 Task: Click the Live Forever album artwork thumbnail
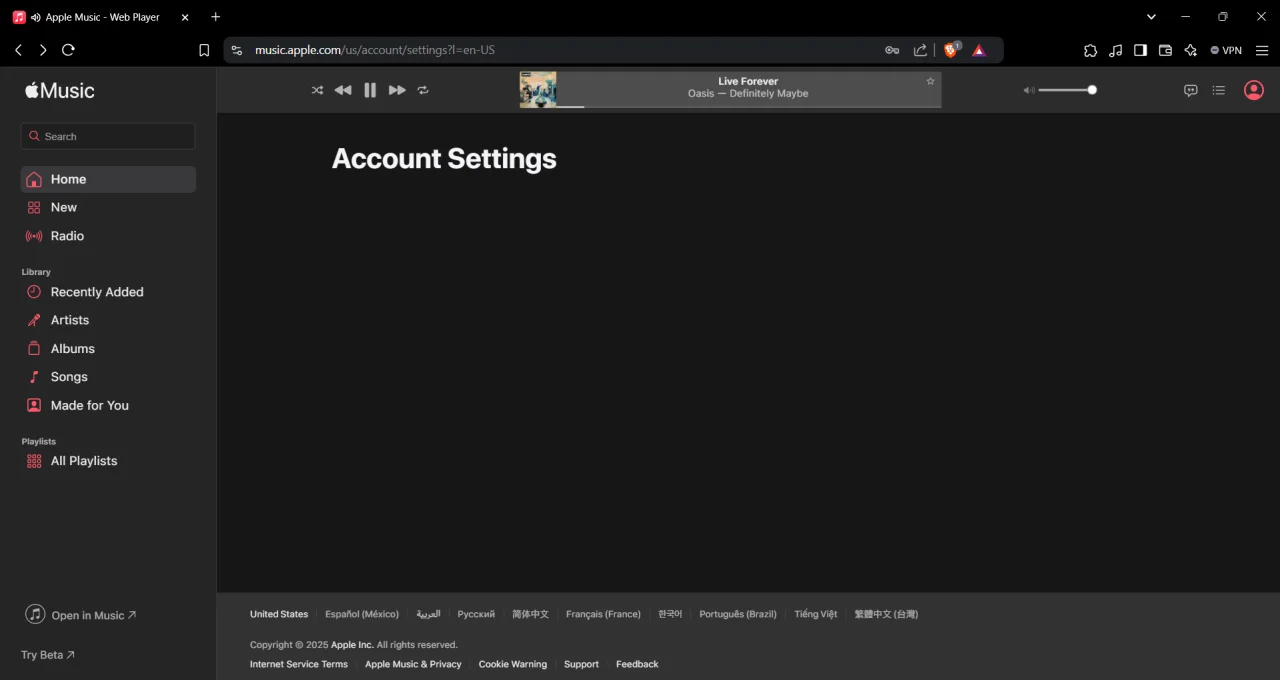538,89
